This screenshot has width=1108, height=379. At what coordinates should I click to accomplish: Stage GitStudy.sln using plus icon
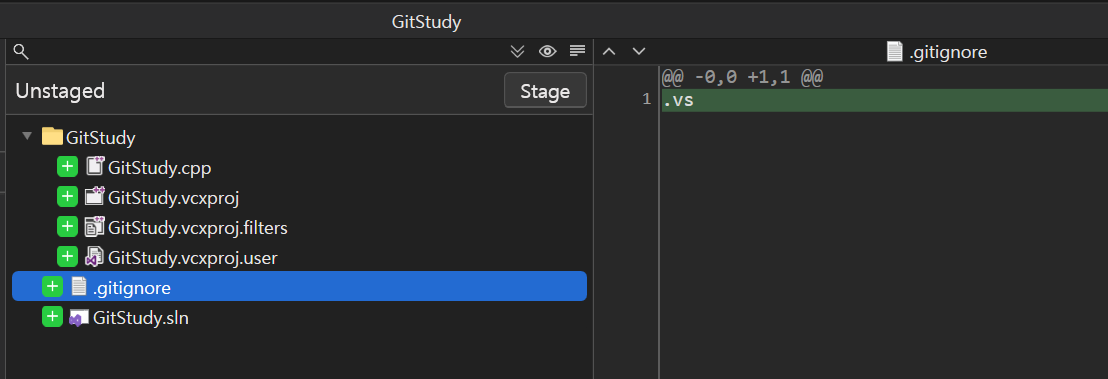52,317
